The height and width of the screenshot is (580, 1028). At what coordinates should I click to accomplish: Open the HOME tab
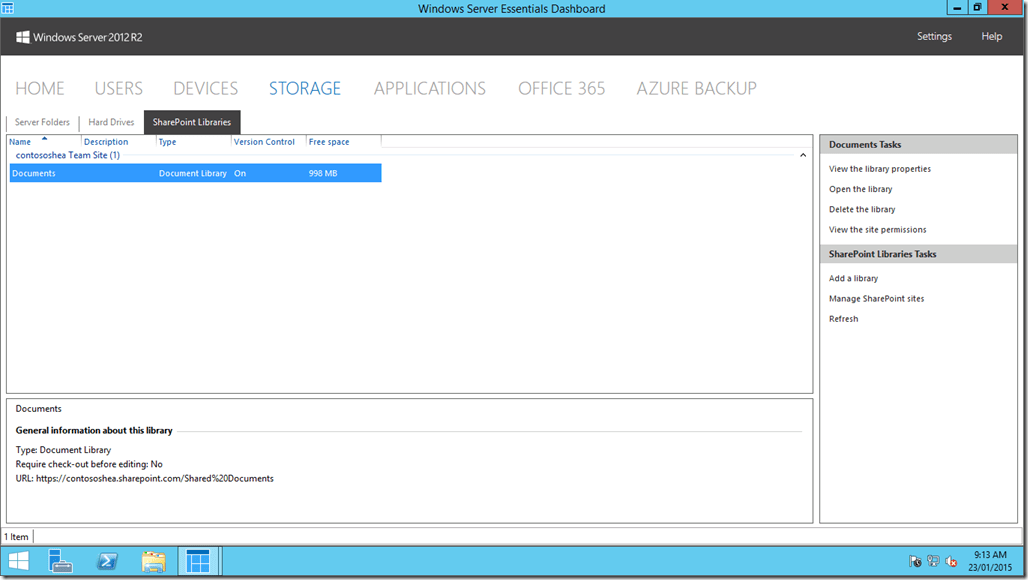[x=39, y=88]
